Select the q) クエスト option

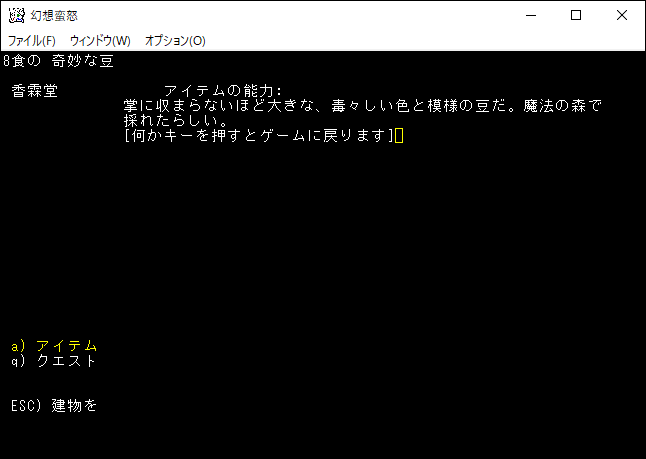click(x=54, y=361)
